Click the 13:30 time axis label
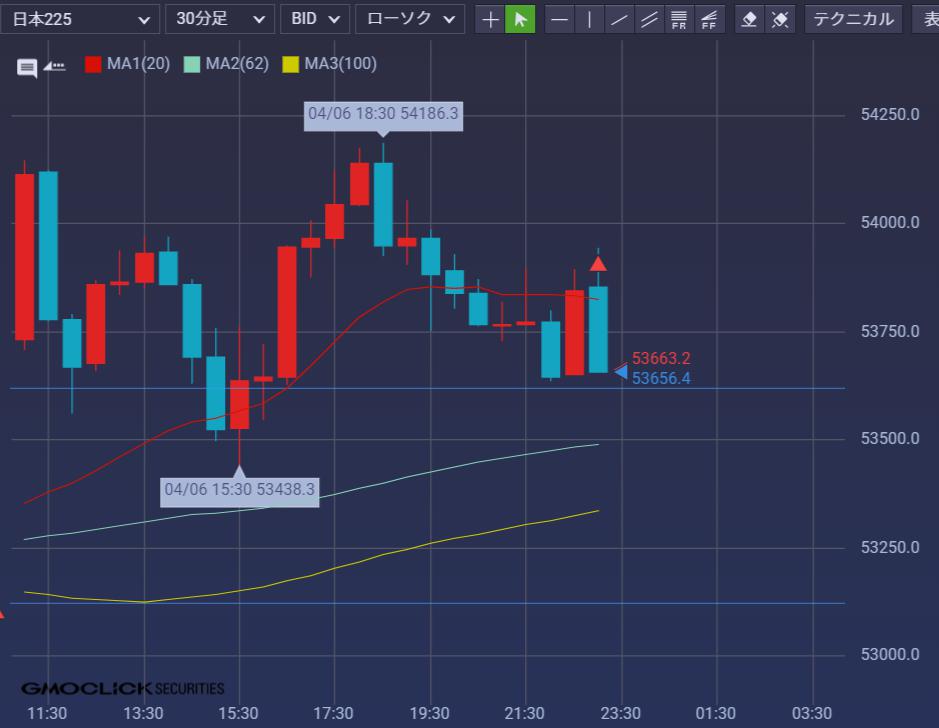 (x=143, y=714)
